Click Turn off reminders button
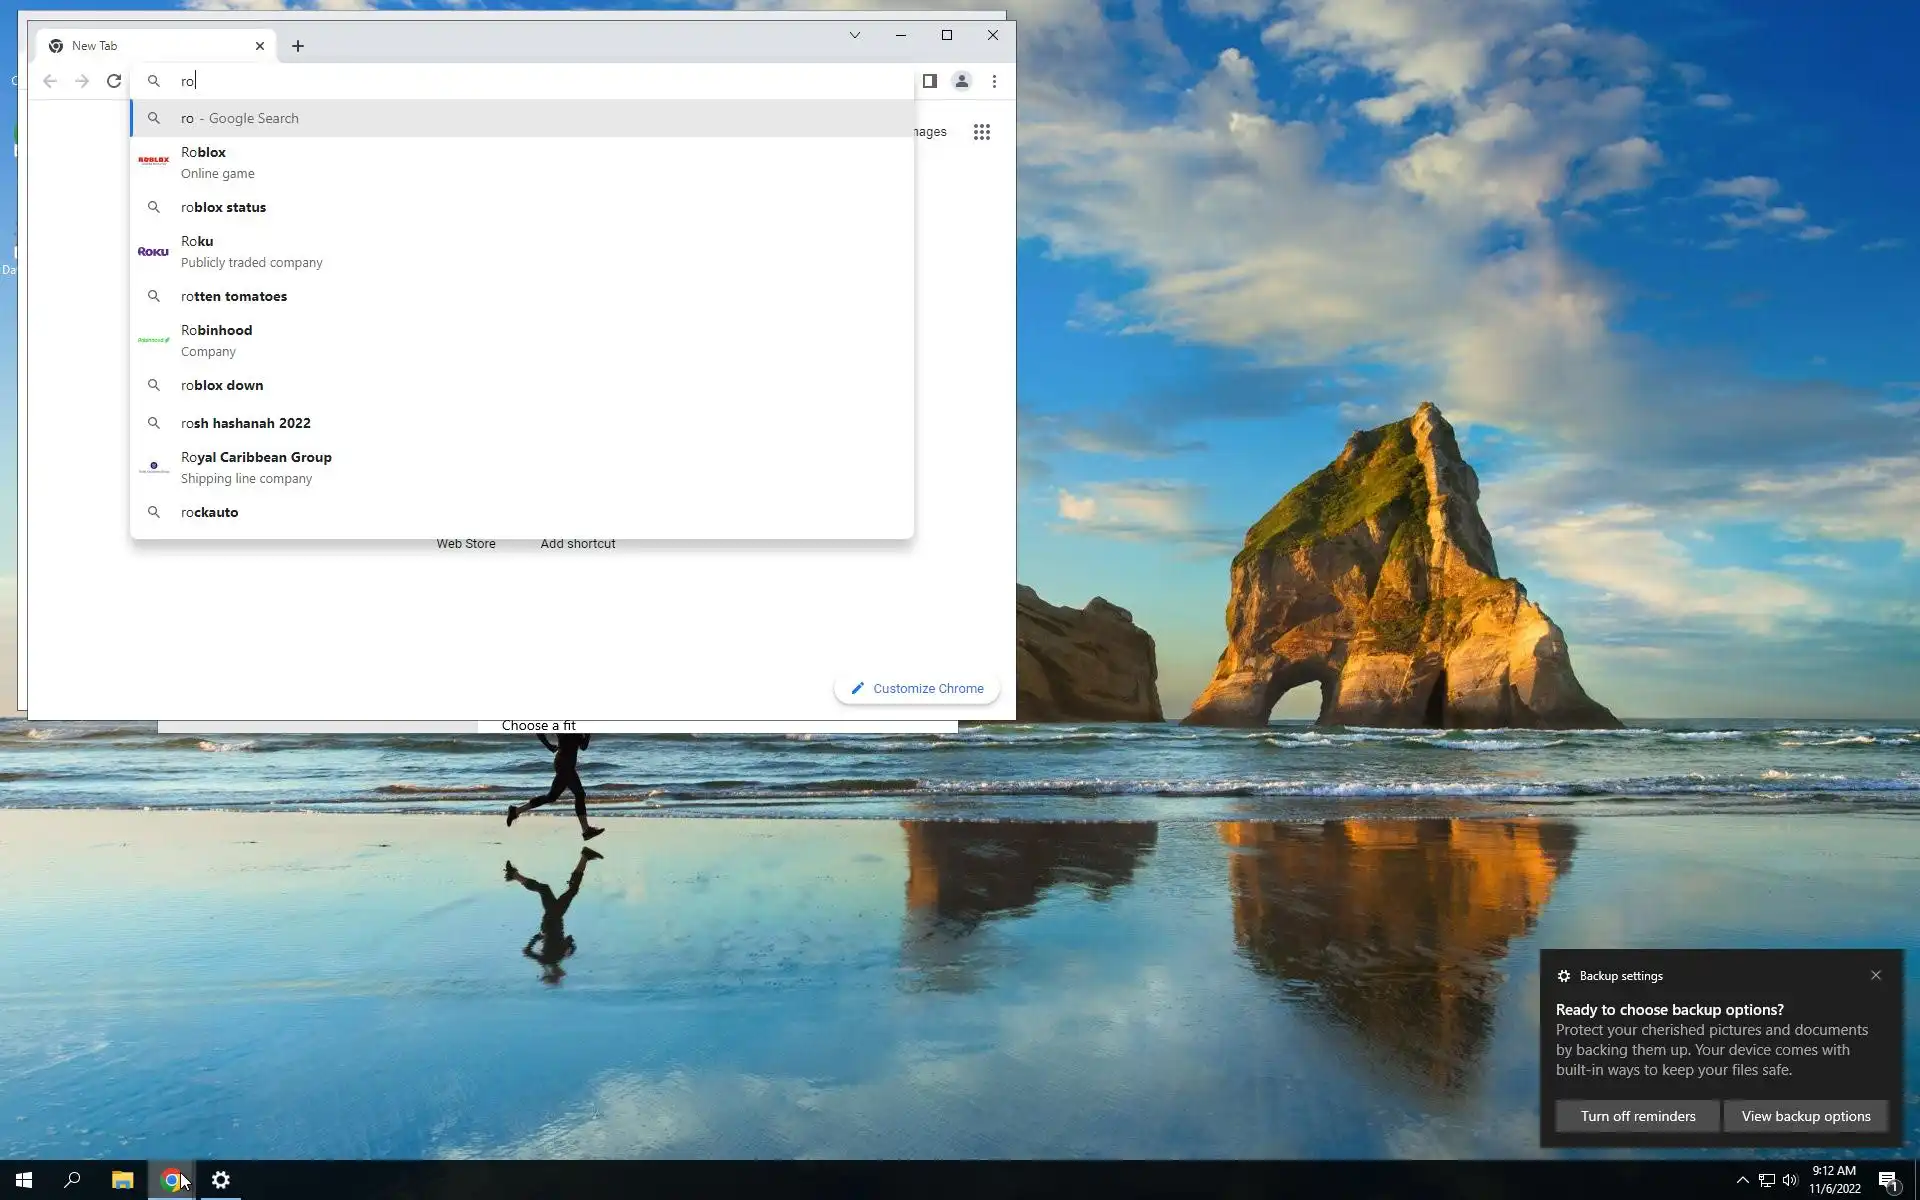The height and width of the screenshot is (1200, 1920). click(1637, 1116)
